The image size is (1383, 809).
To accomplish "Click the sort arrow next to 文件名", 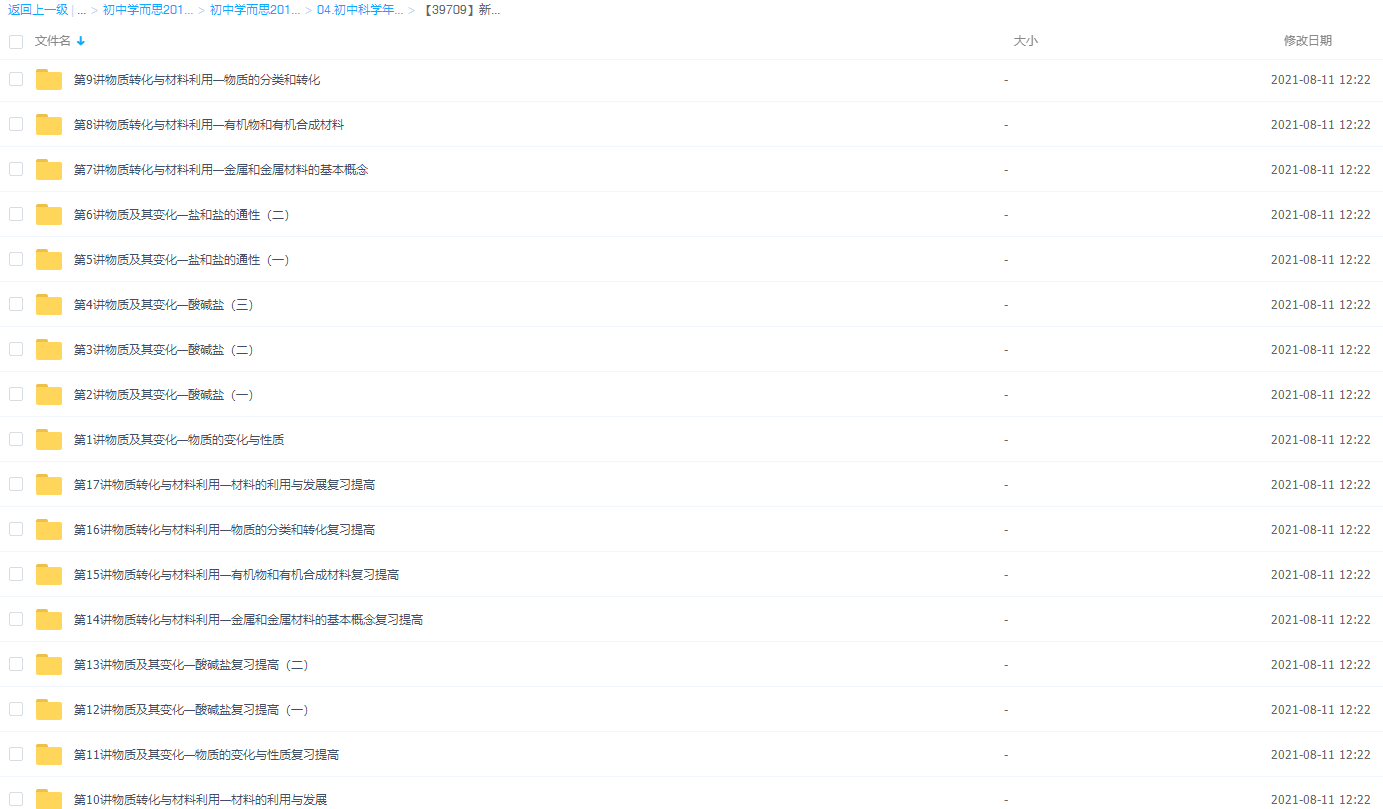I will pyautogui.click(x=81, y=41).
